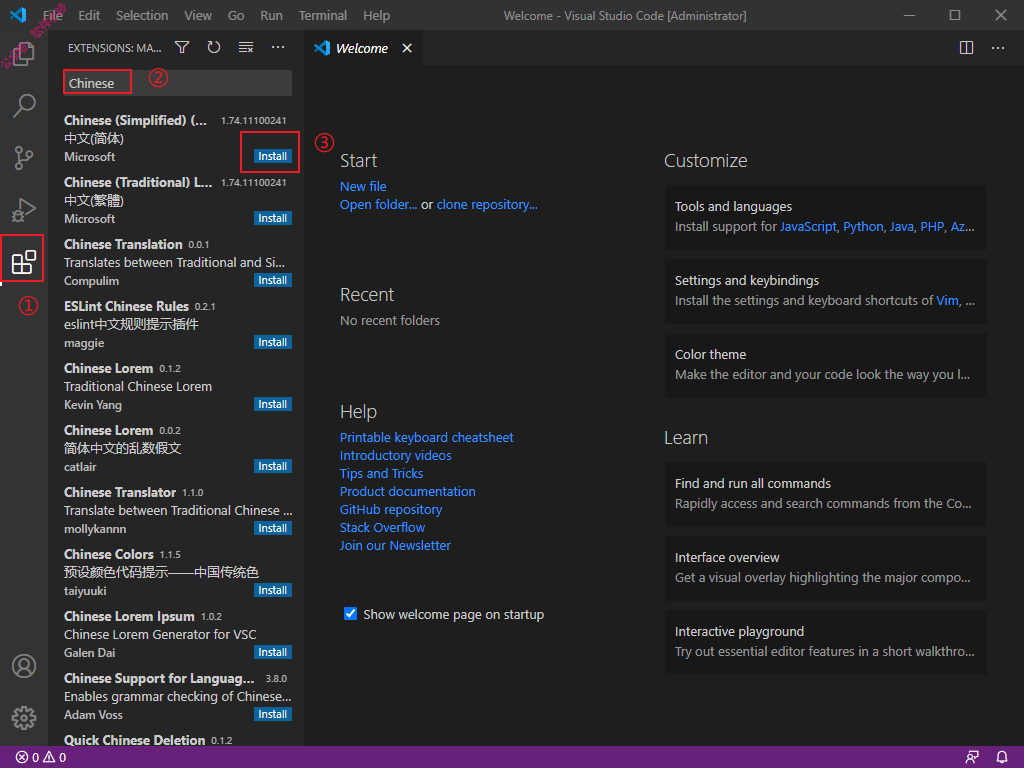
Task: Filter extensions with the funnel icon
Action: [x=182, y=48]
